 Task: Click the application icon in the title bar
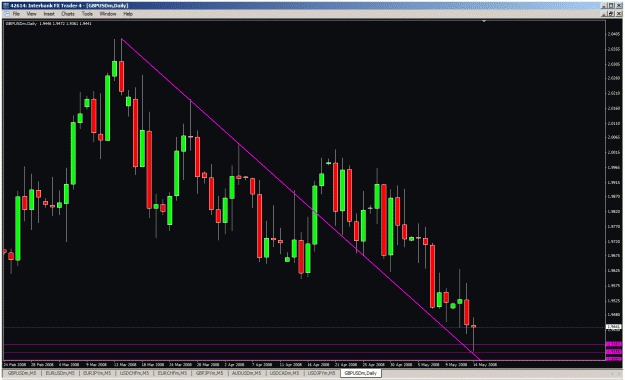6,6
